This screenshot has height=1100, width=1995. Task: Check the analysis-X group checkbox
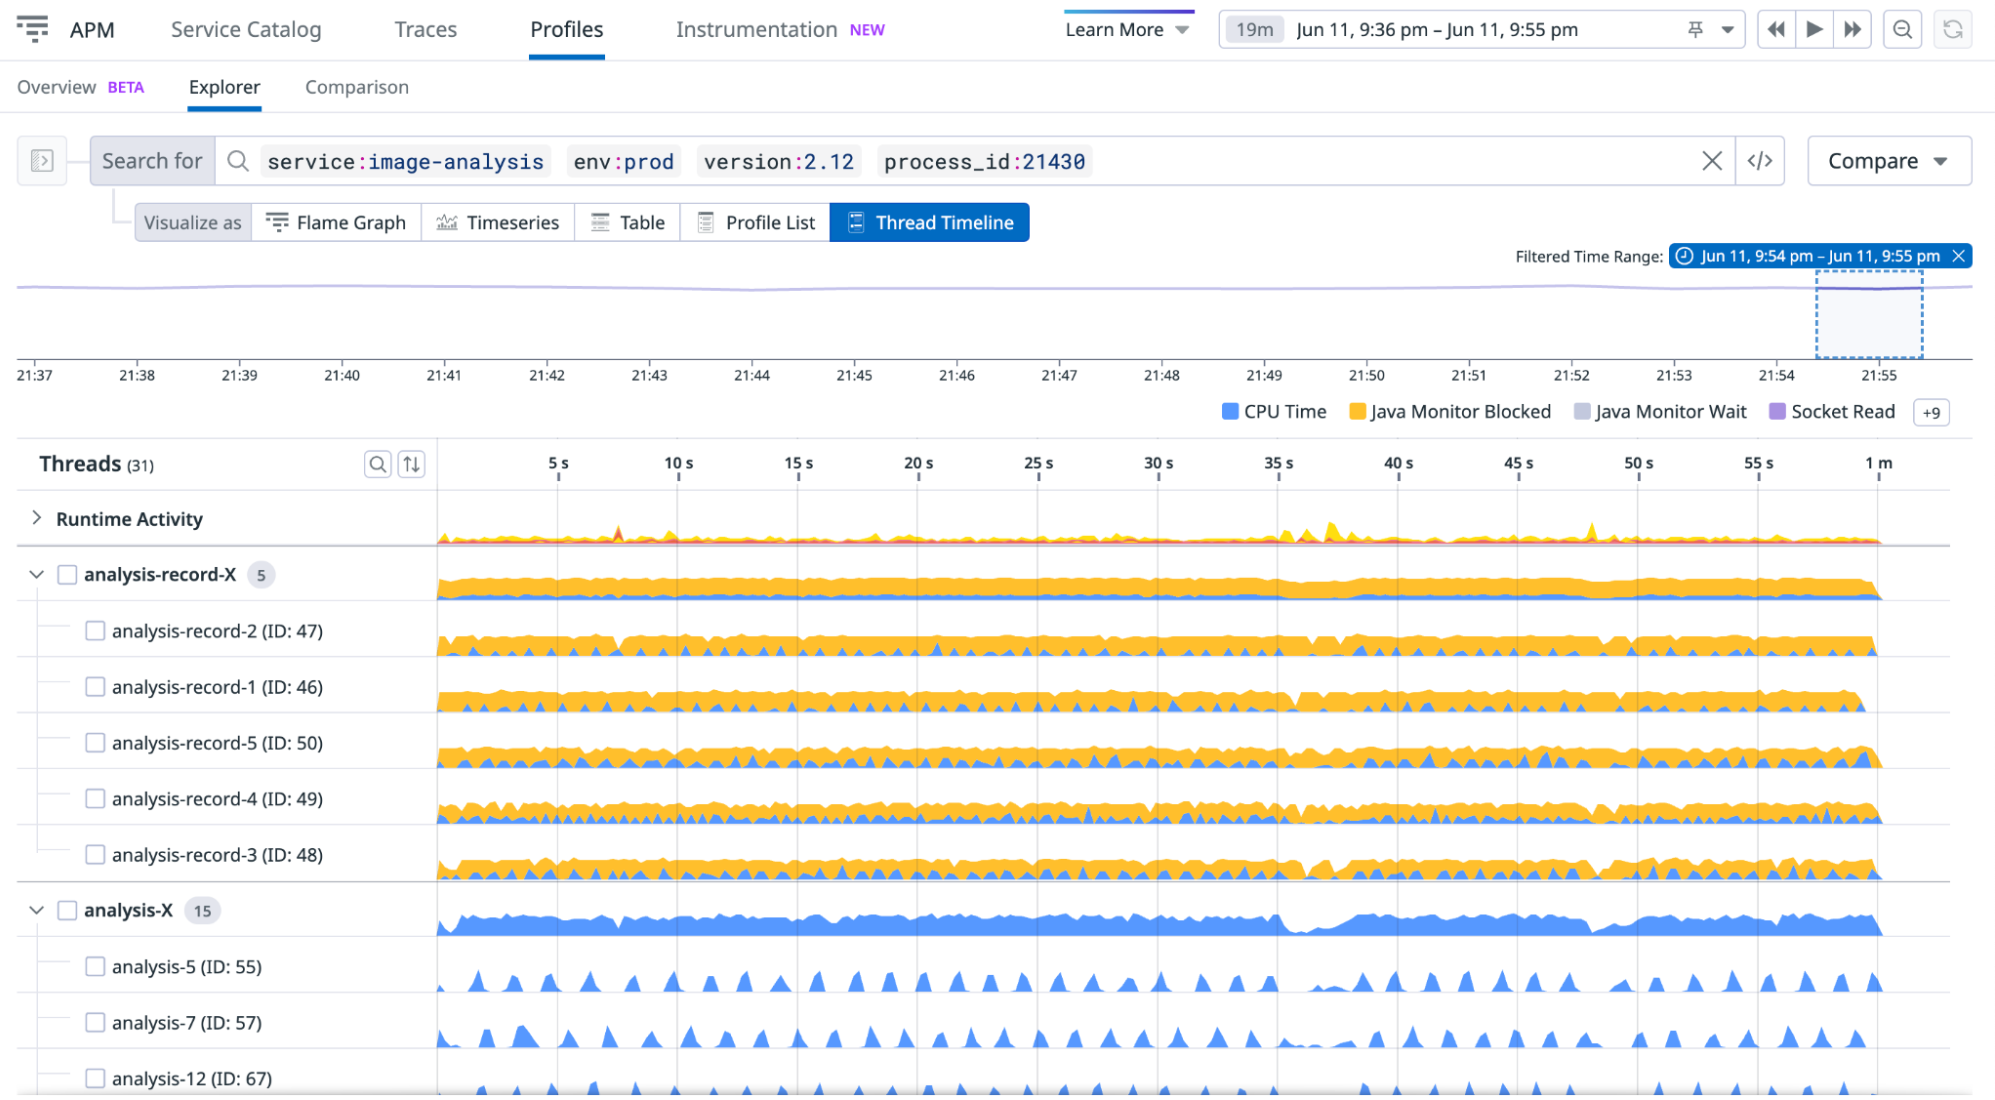pos(67,910)
